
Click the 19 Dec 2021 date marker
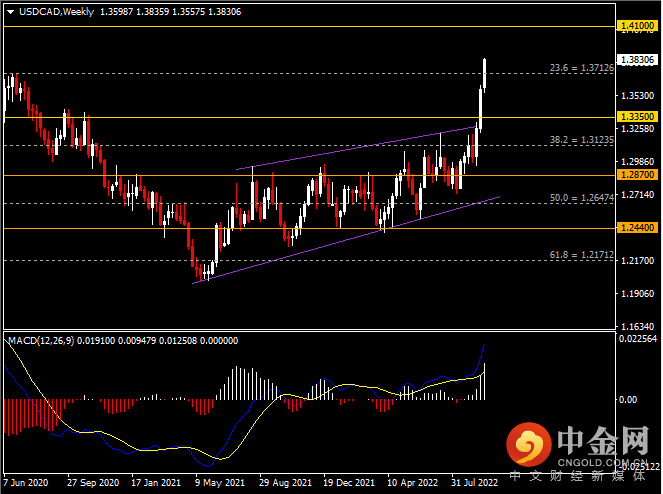coord(349,483)
